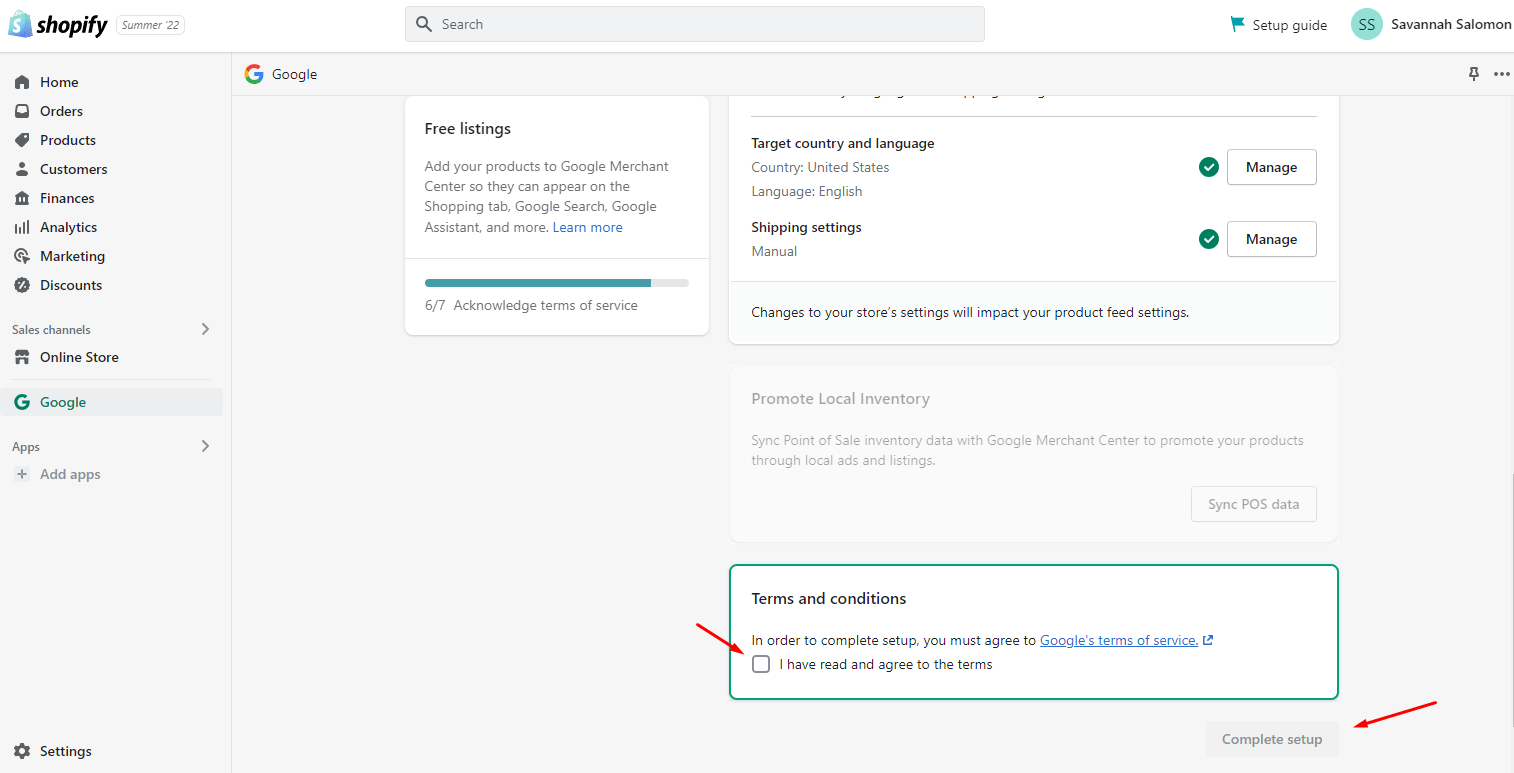Click the Setup guide flag icon

1237,24
